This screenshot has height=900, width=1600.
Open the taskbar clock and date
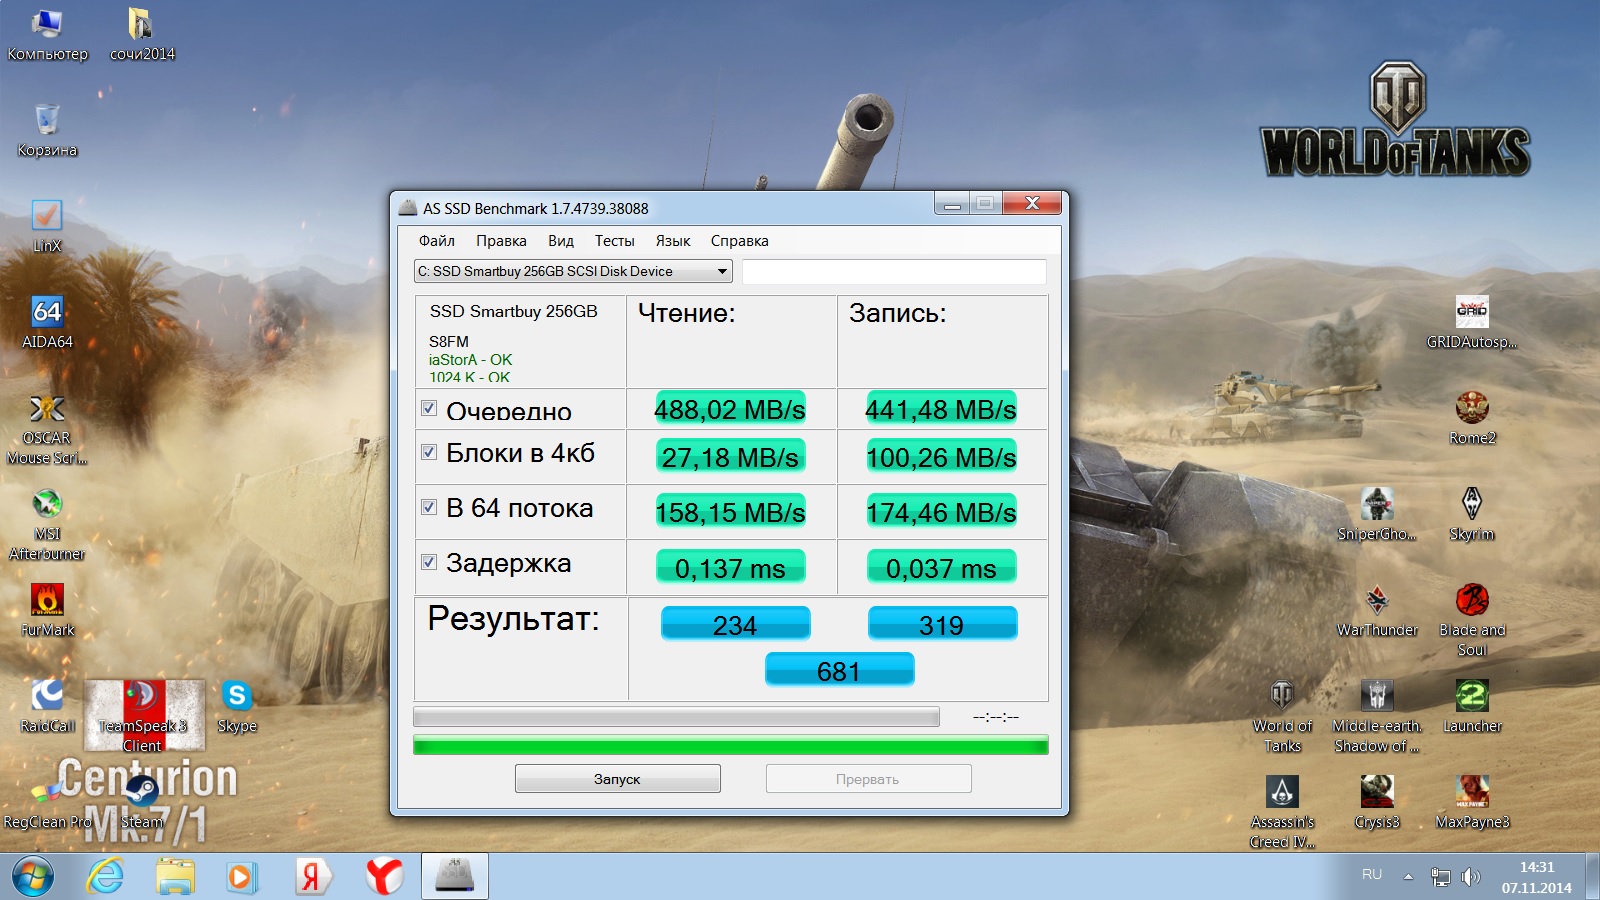click(1536, 877)
